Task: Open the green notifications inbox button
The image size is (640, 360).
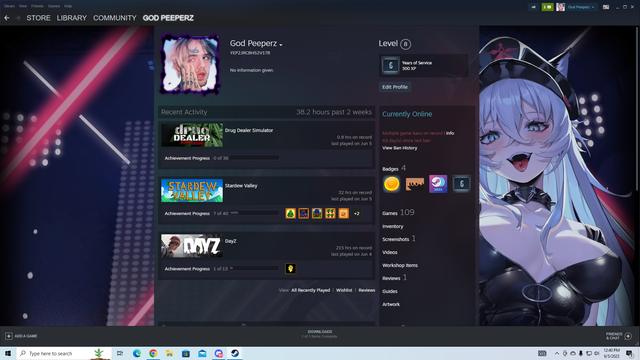Action: (x=547, y=7)
